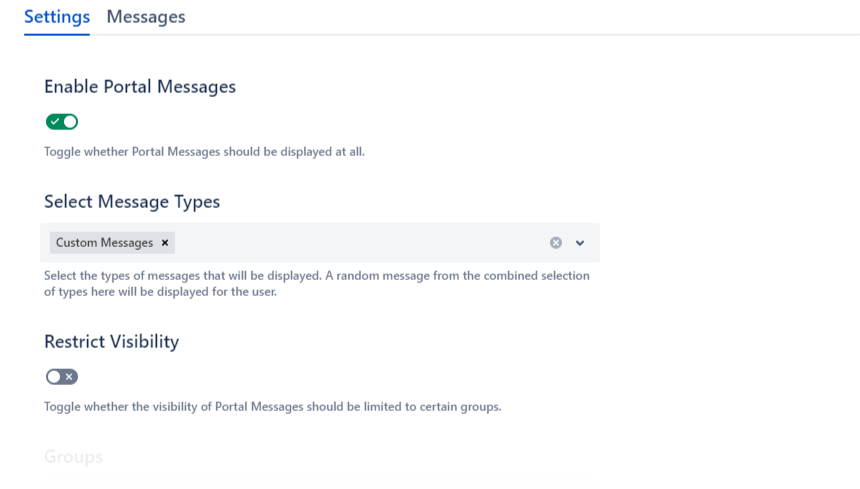The height and width of the screenshot is (489, 860).
Task: Click the Custom Messages tag label
Action: 104,243
